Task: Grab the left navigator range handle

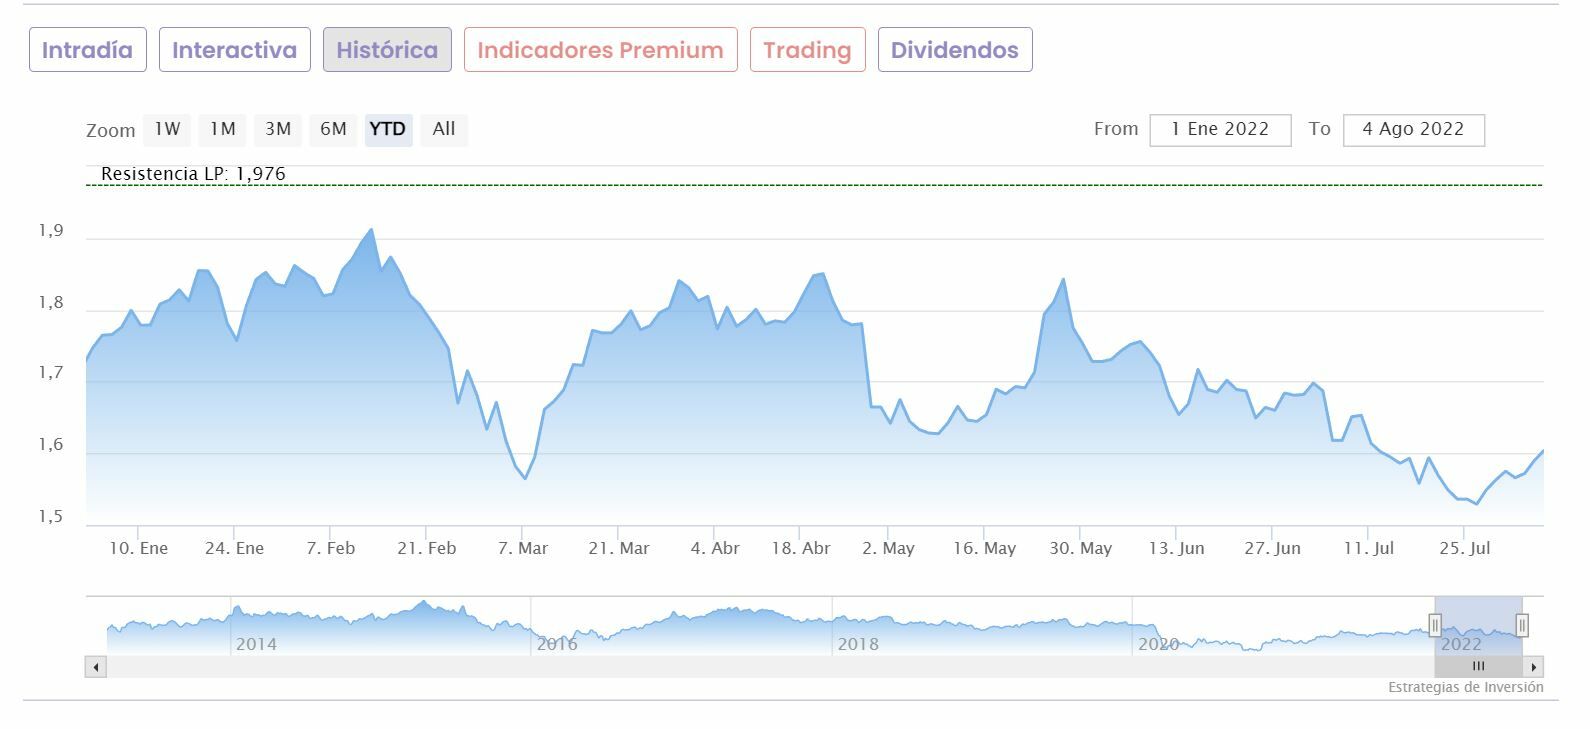Action: pos(1435,626)
